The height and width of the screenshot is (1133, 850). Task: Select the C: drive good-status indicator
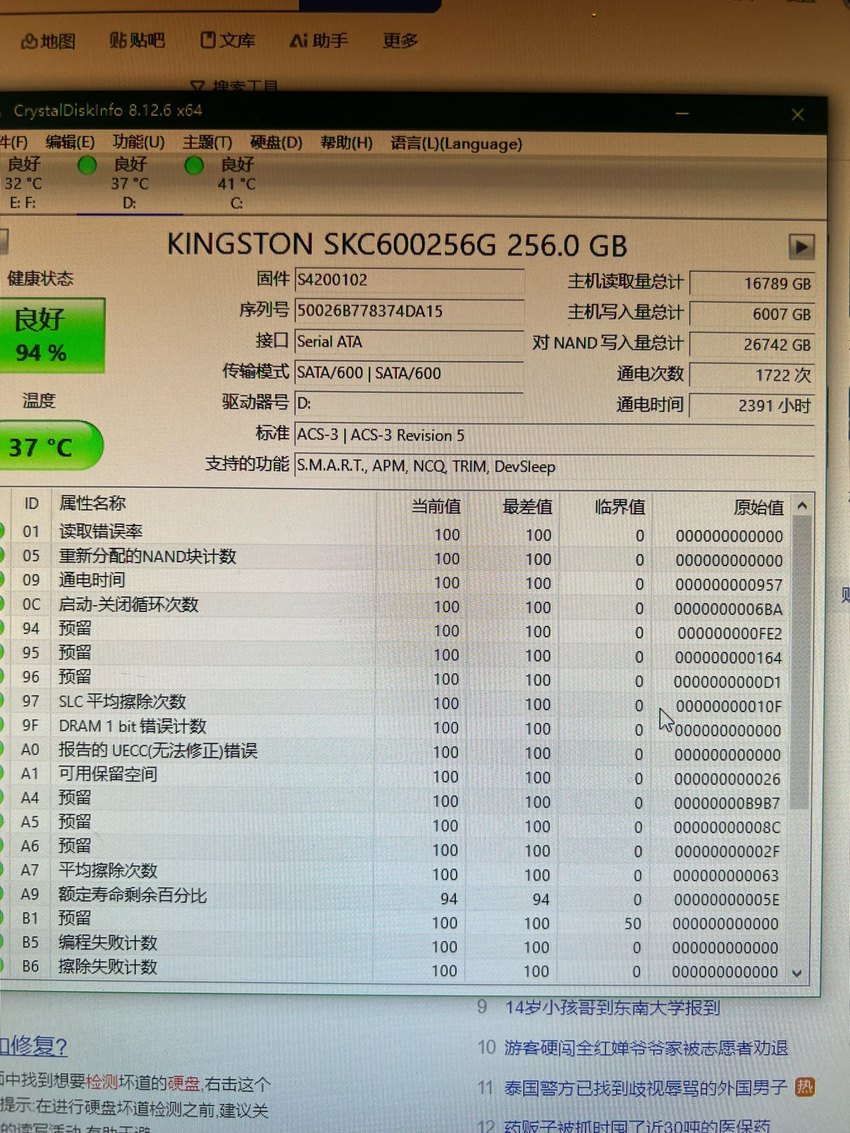[x=194, y=165]
